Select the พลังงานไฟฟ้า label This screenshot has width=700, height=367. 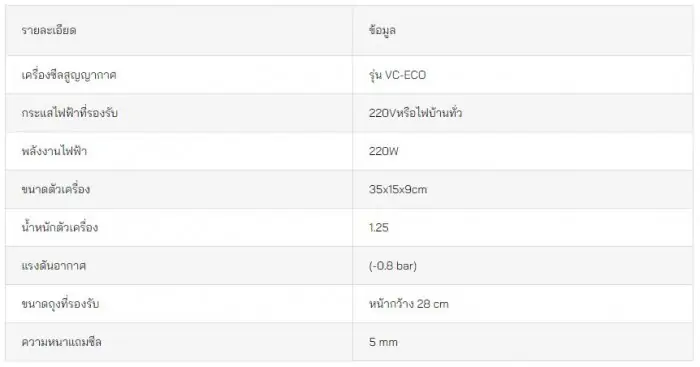click(54, 151)
